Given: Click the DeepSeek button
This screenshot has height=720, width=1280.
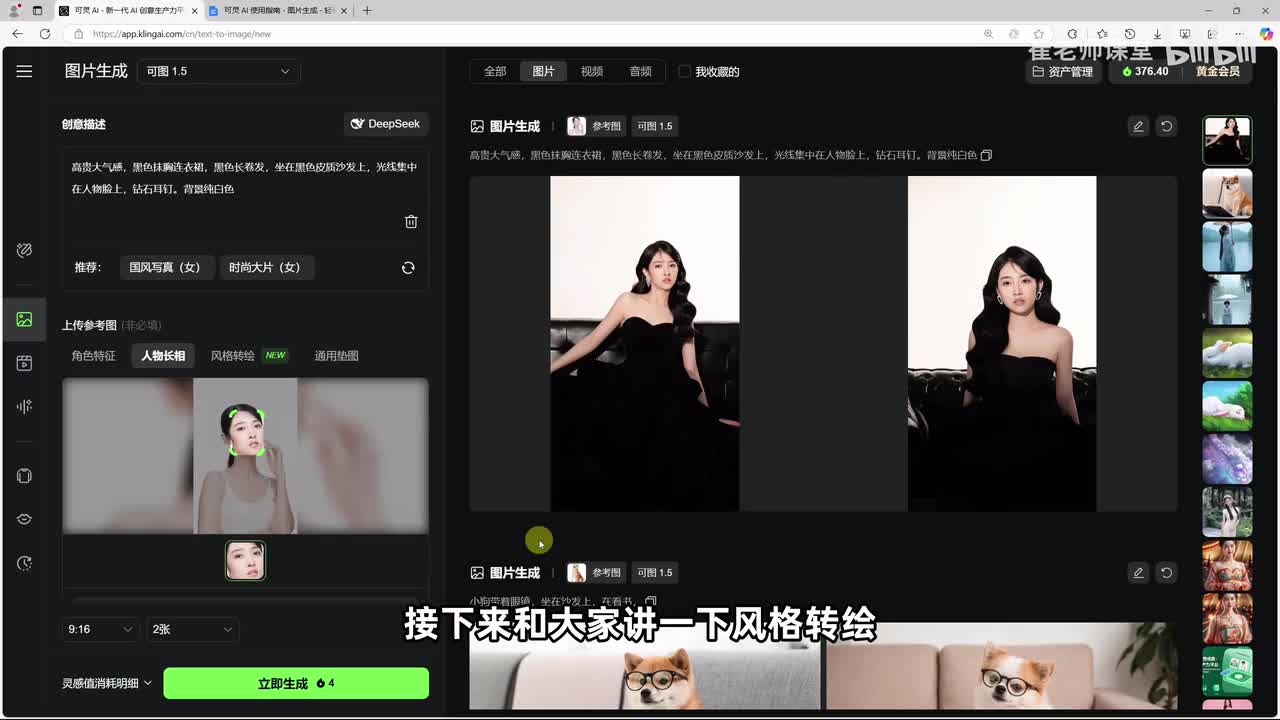Looking at the screenshot, I should point(386,124).
